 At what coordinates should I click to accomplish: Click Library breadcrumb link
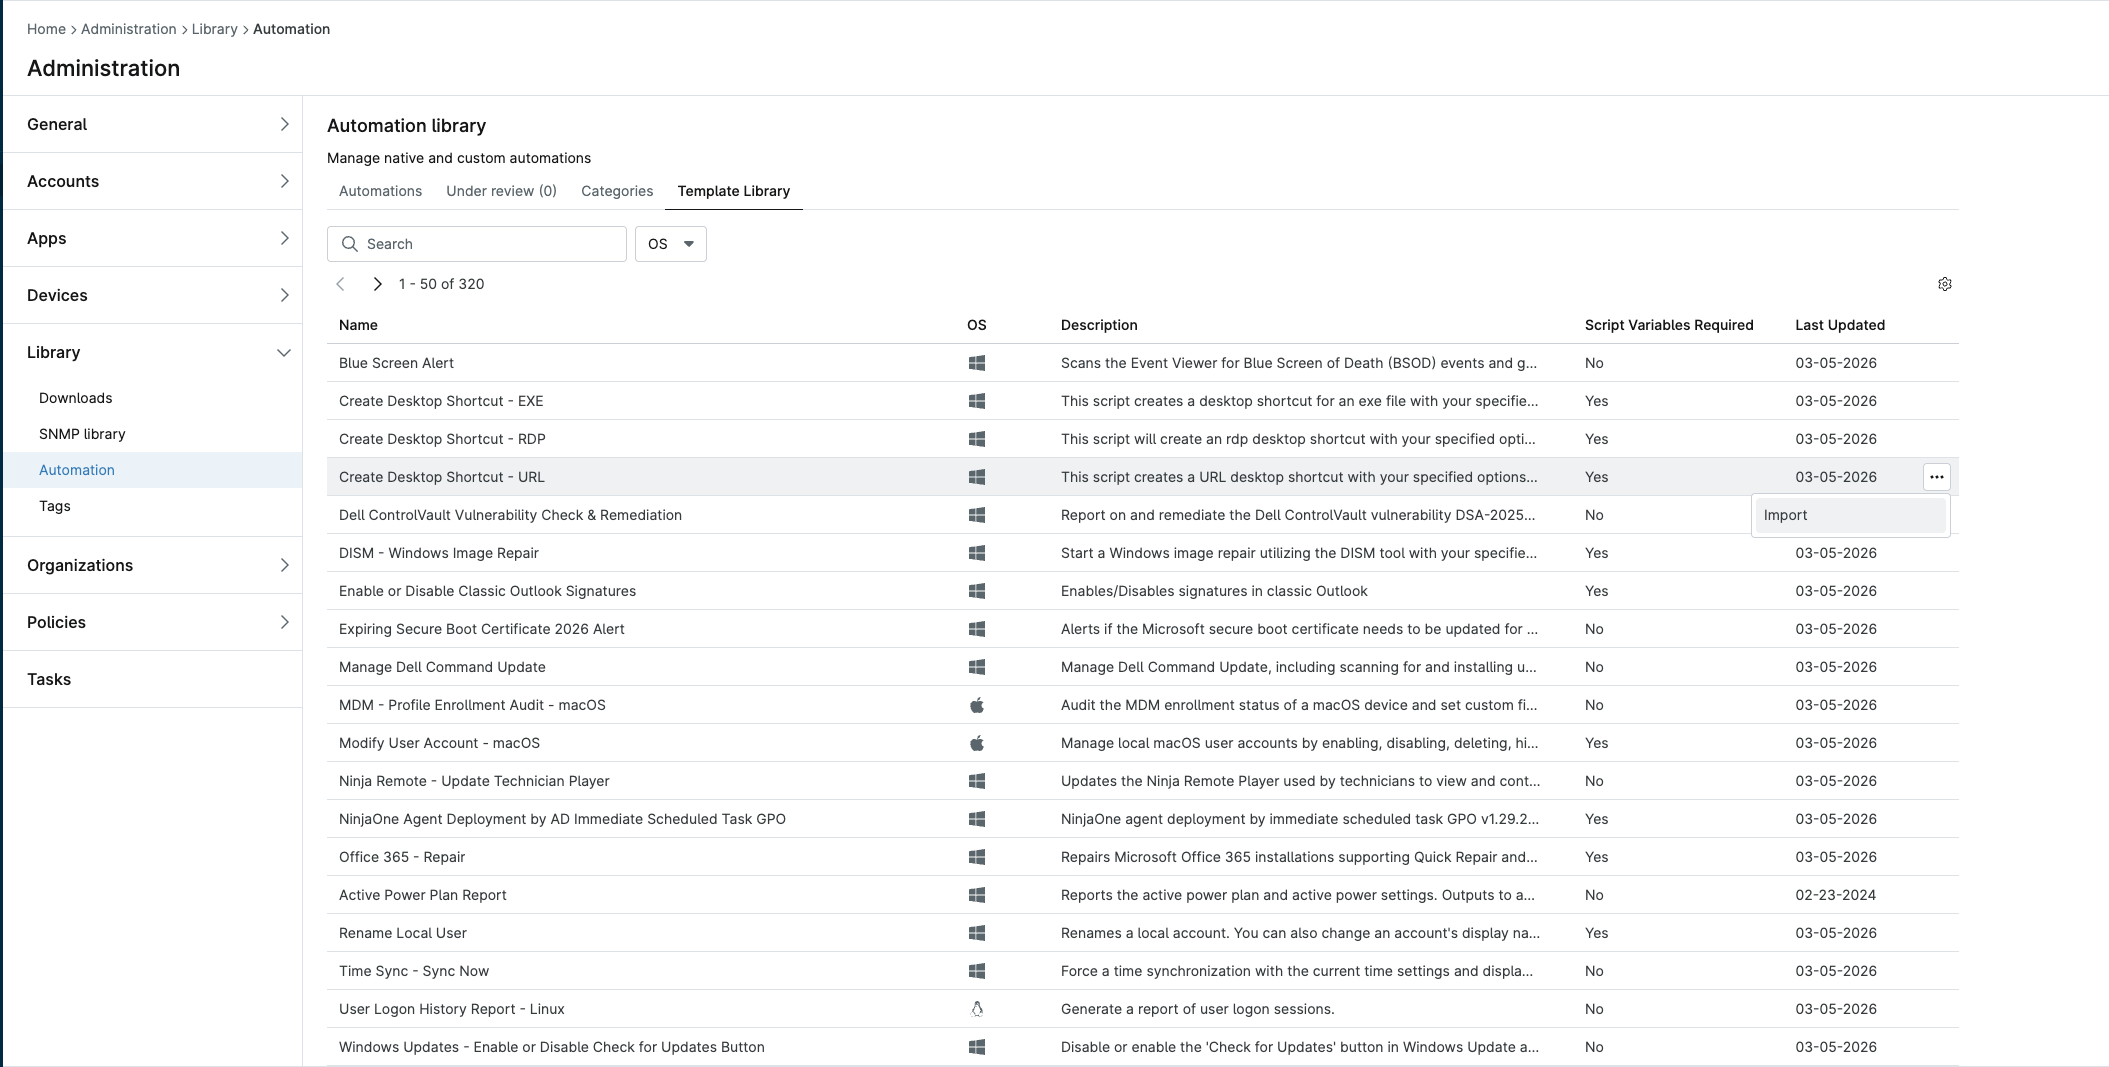click(214, 29)
